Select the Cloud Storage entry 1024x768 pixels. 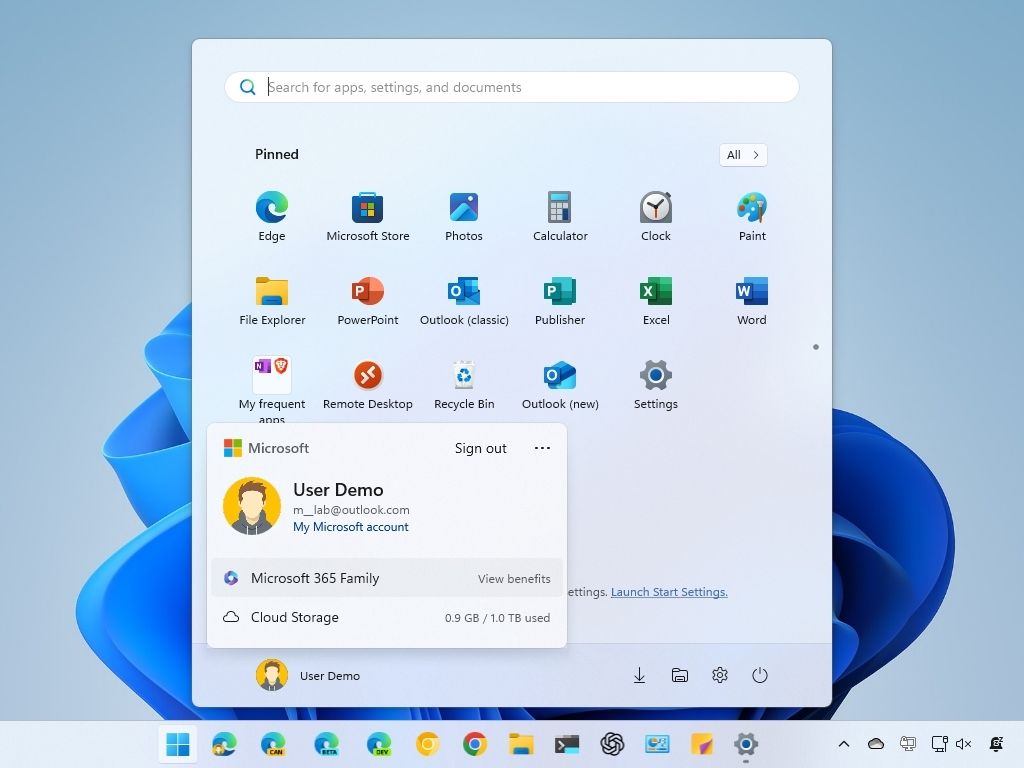tap(294, 617)
